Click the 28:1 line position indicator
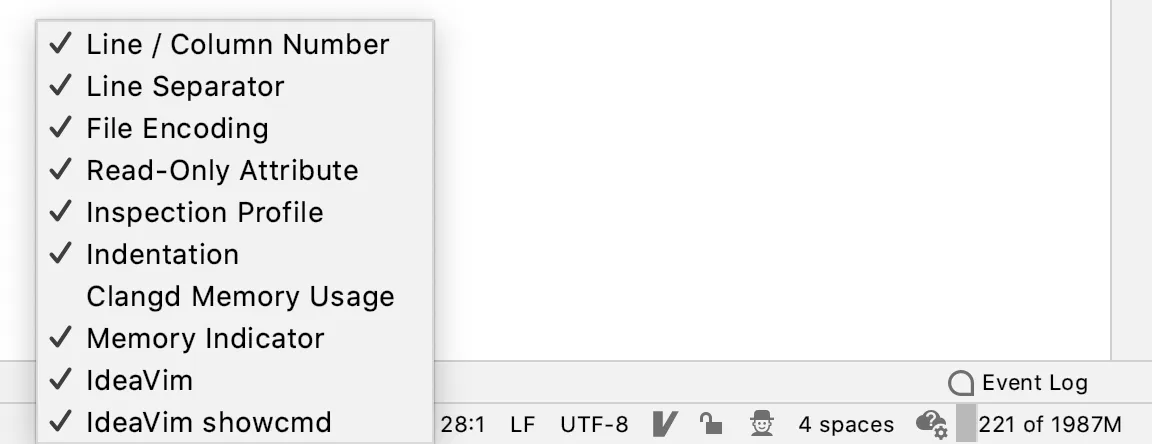The width and height of the screenshot is (1152, 444). (464, 425)
